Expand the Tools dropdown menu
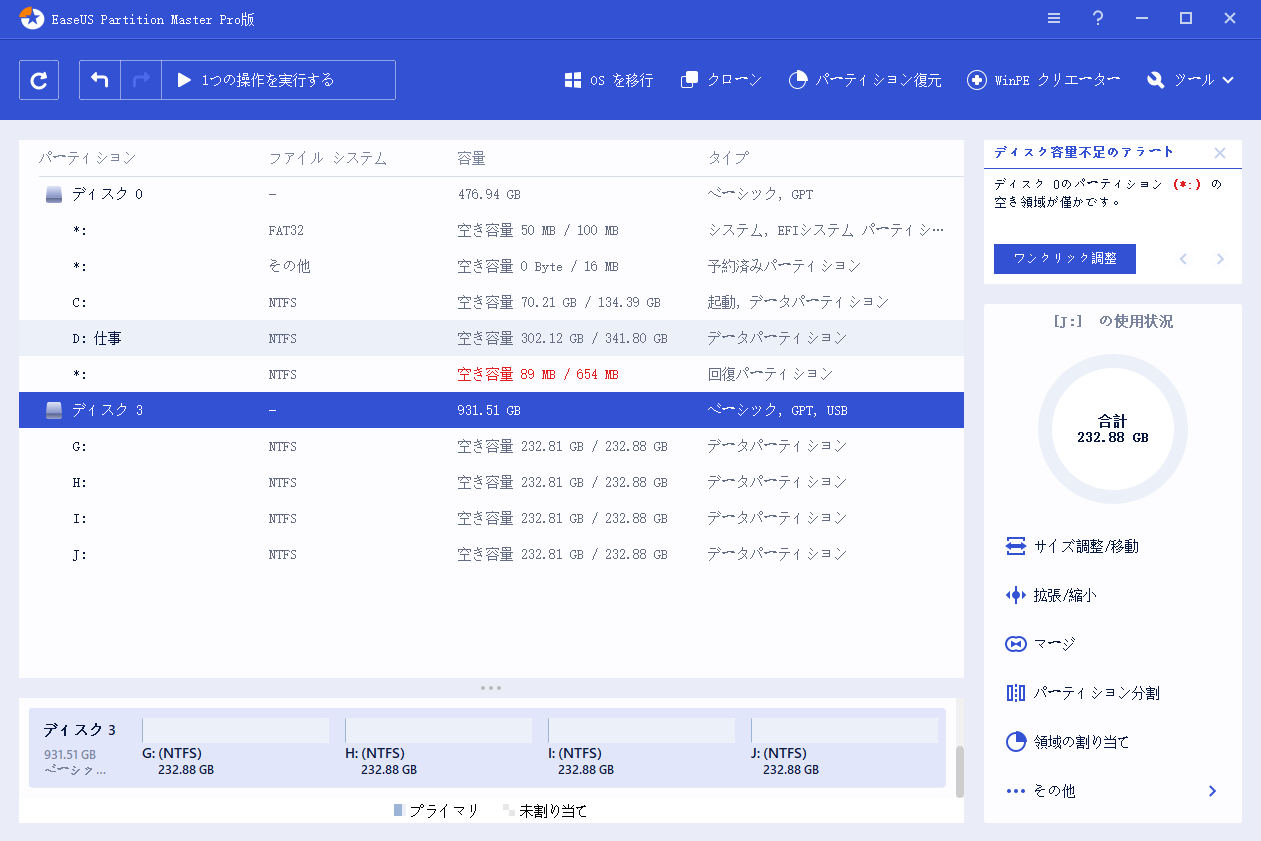 (1191, 80)
